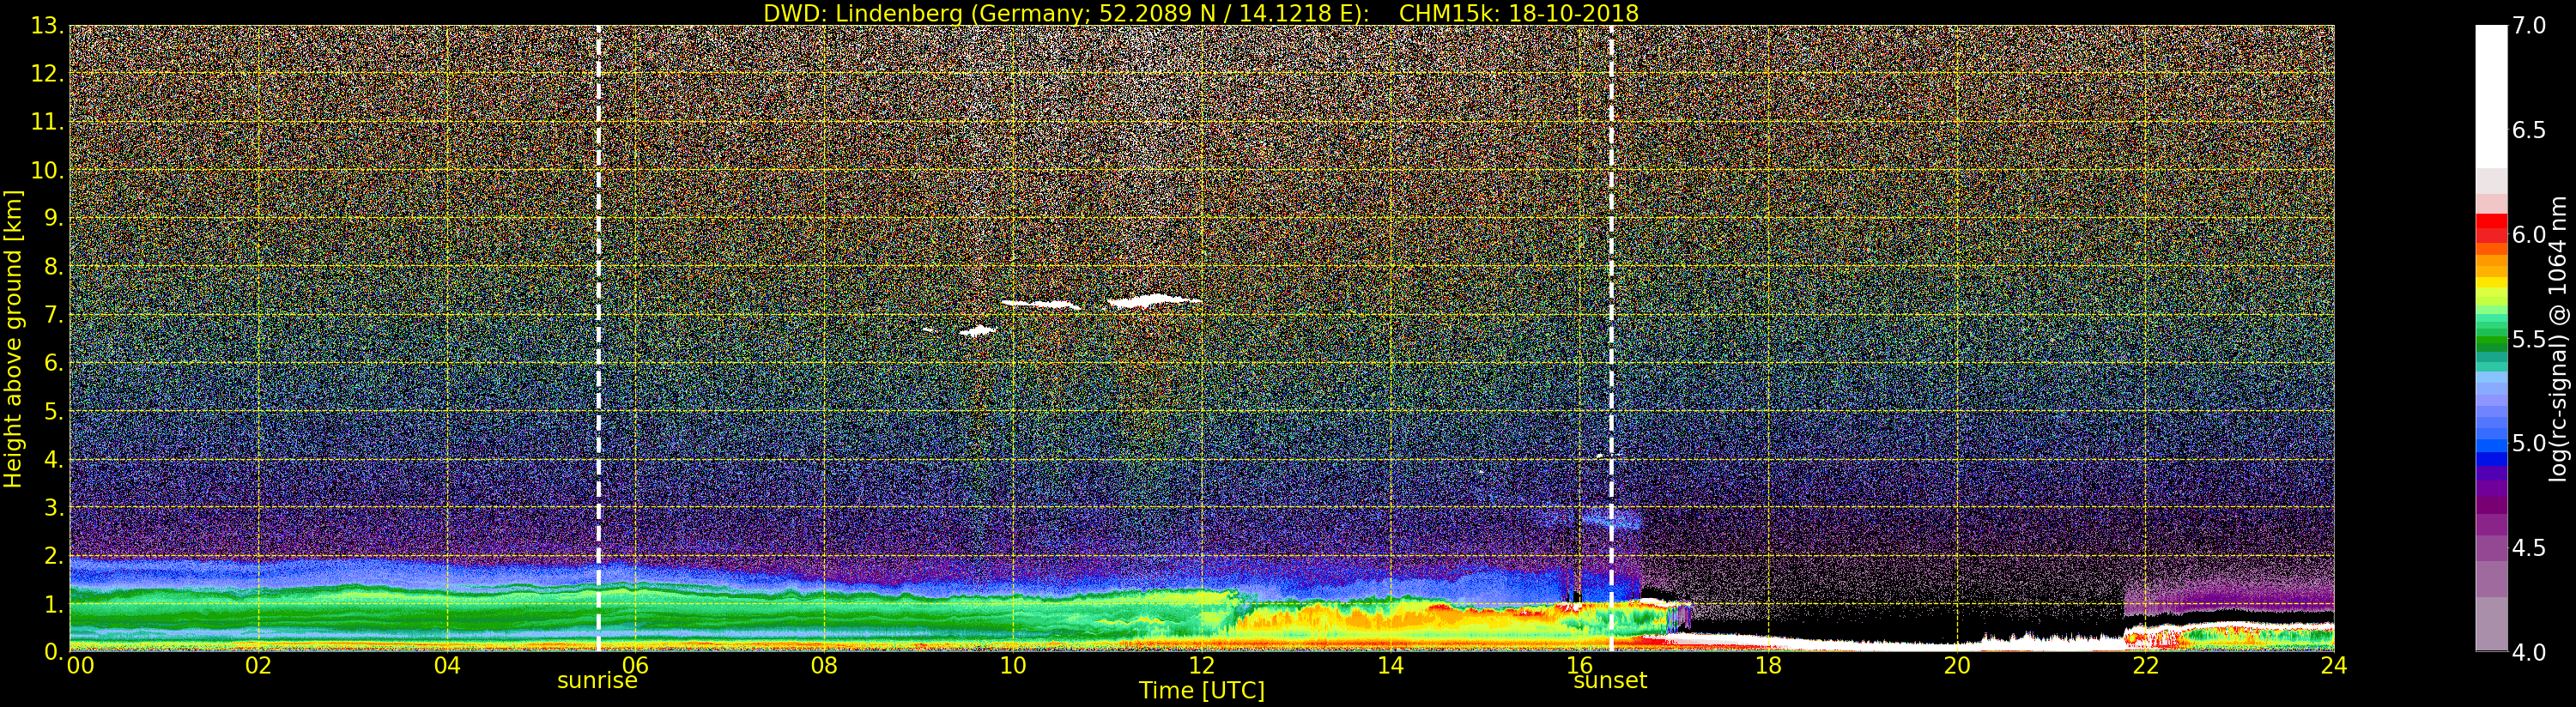Click the colorbar value "6.0"

[2529, 235]
